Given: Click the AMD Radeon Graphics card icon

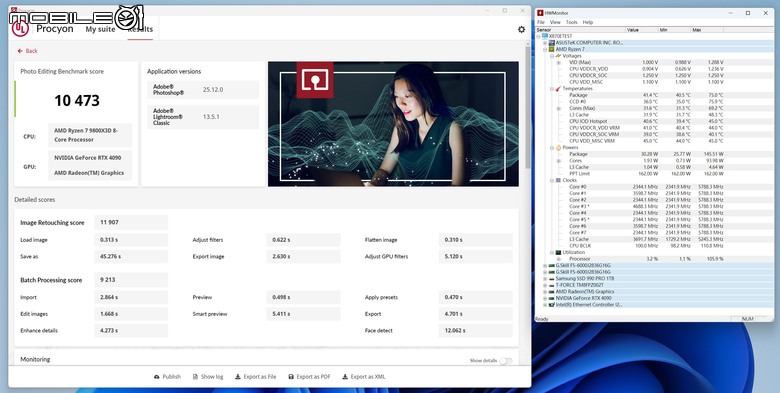Looking at the screenshot, I should 552,292.
